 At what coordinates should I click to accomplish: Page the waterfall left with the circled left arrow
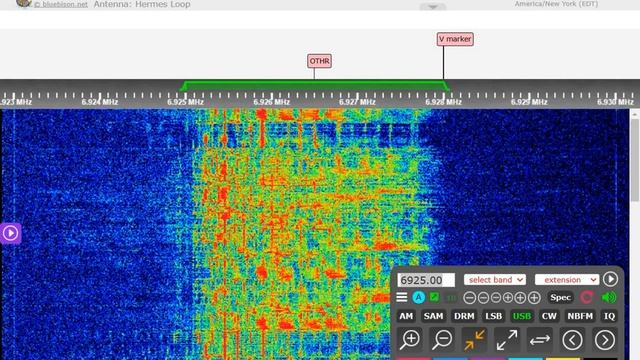pyautogui.click(x=572, y=340)
